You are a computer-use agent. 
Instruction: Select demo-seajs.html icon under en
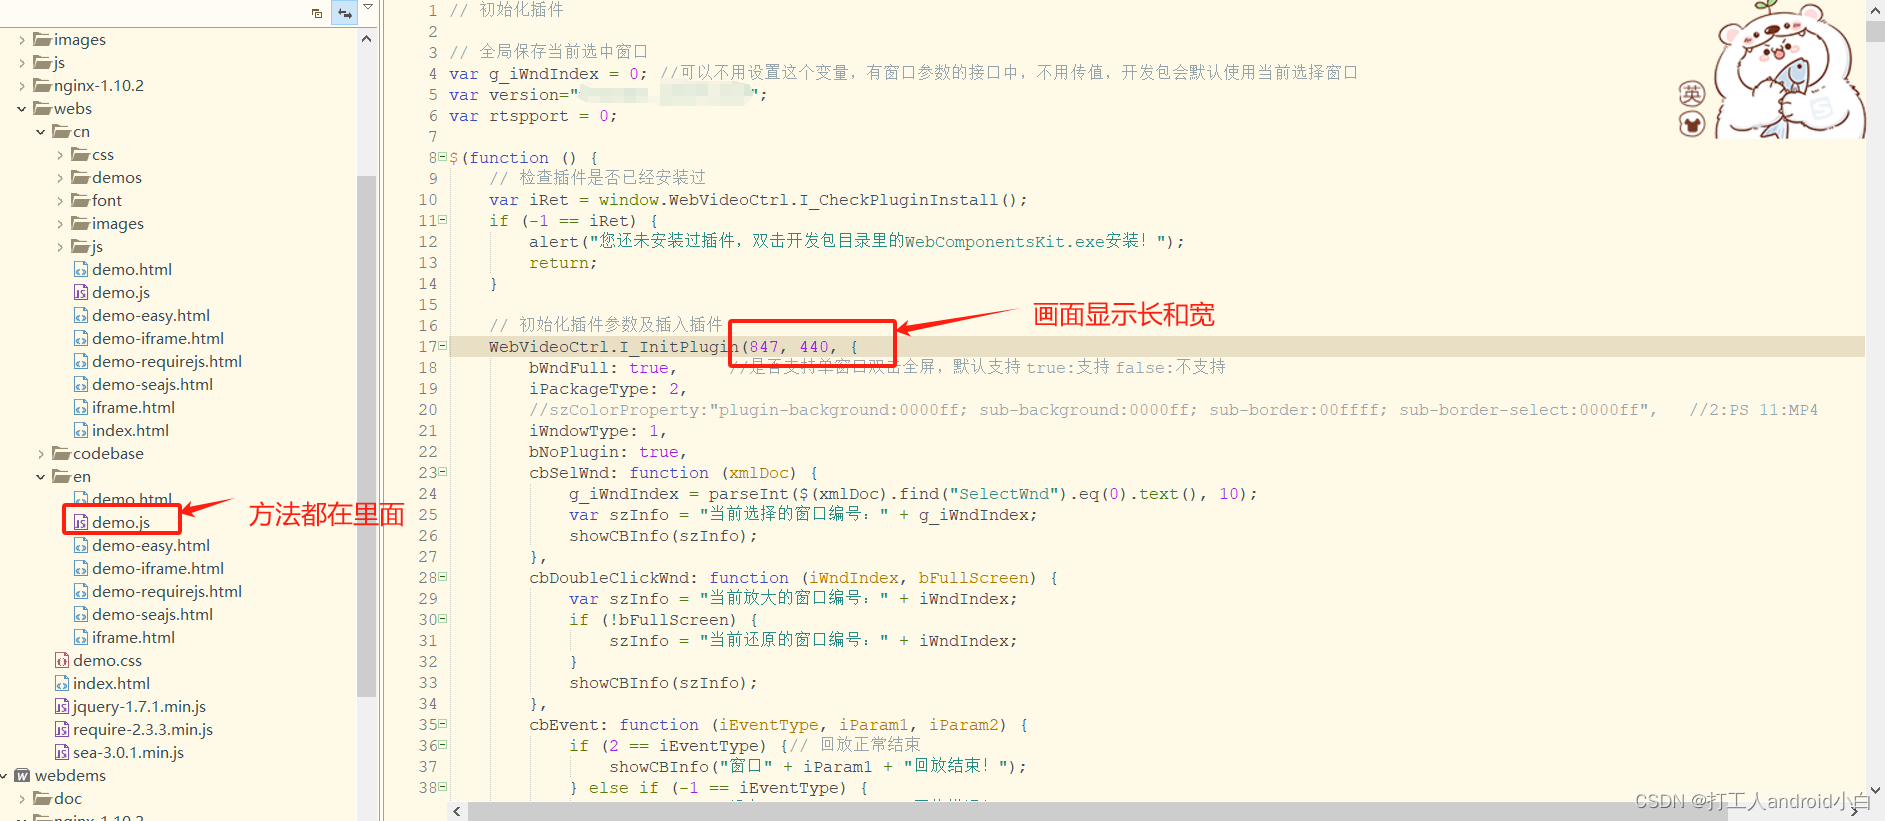81,615
